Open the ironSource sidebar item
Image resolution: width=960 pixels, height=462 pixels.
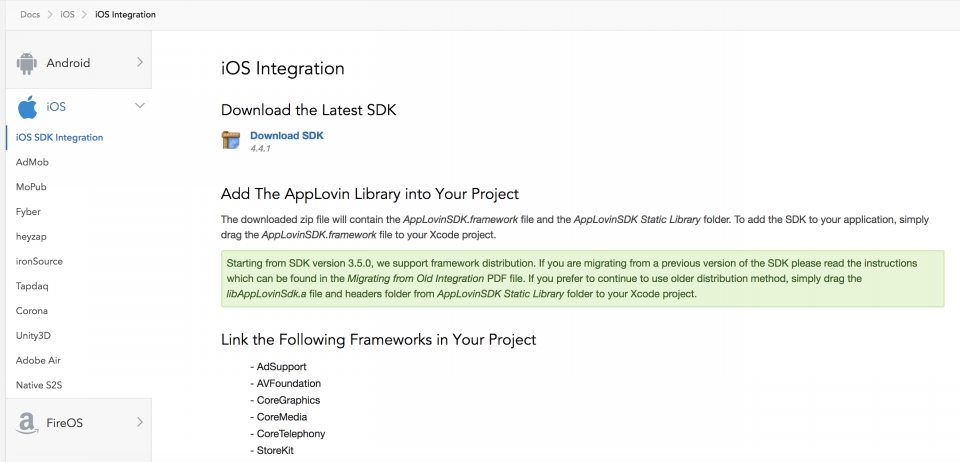39,261
